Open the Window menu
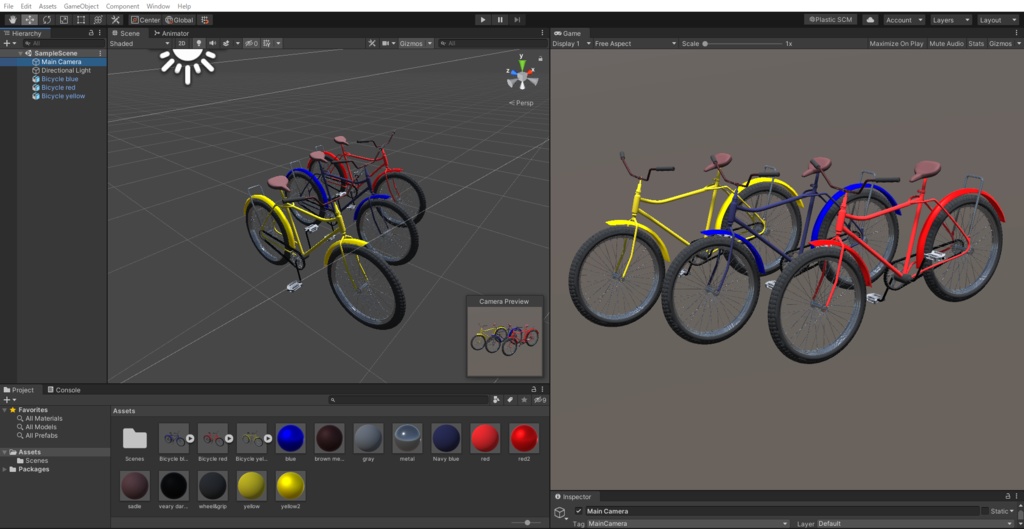Screen dimensions: 1024x529 tap(158, 6)
